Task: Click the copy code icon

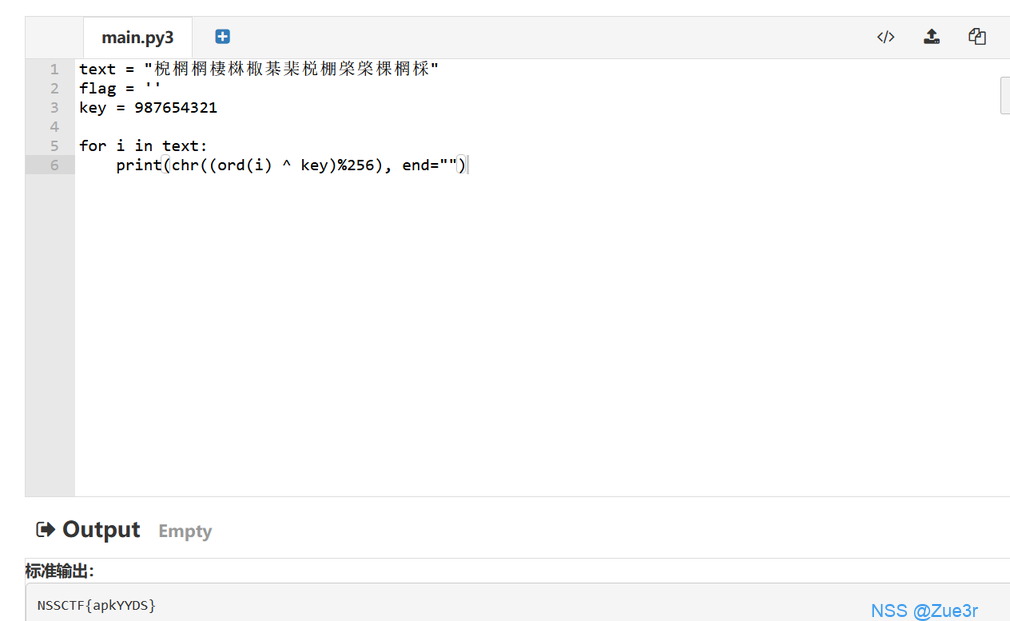Action: click(977, 37)
